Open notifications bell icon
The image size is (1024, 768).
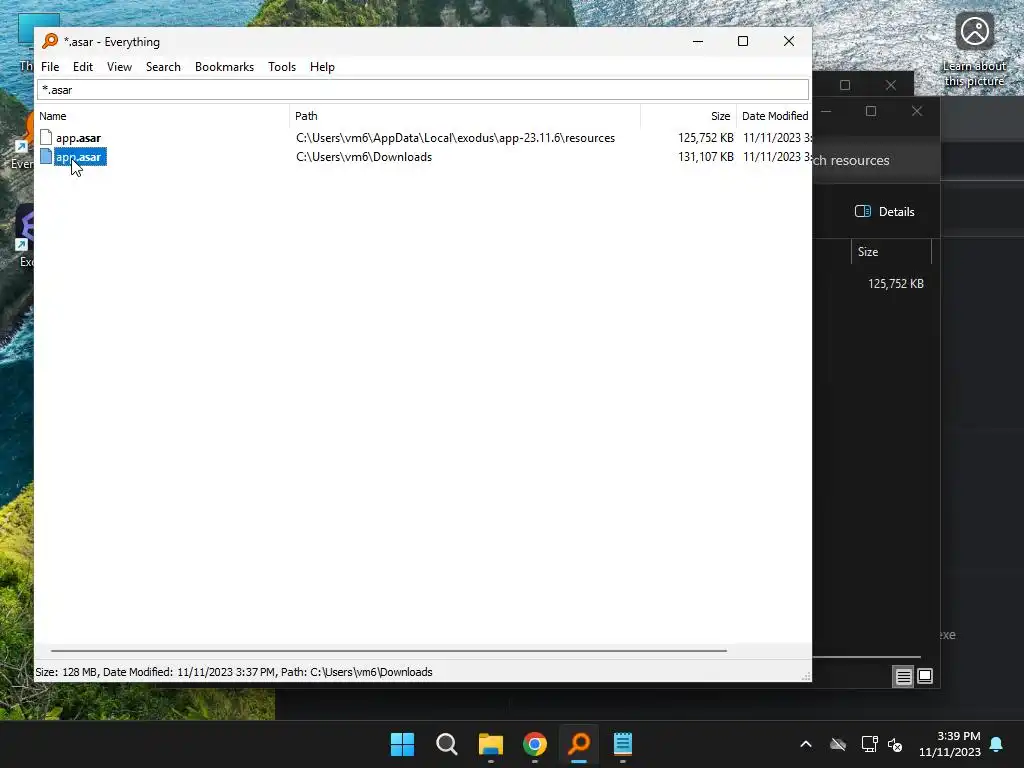click(x=996, y=744)
